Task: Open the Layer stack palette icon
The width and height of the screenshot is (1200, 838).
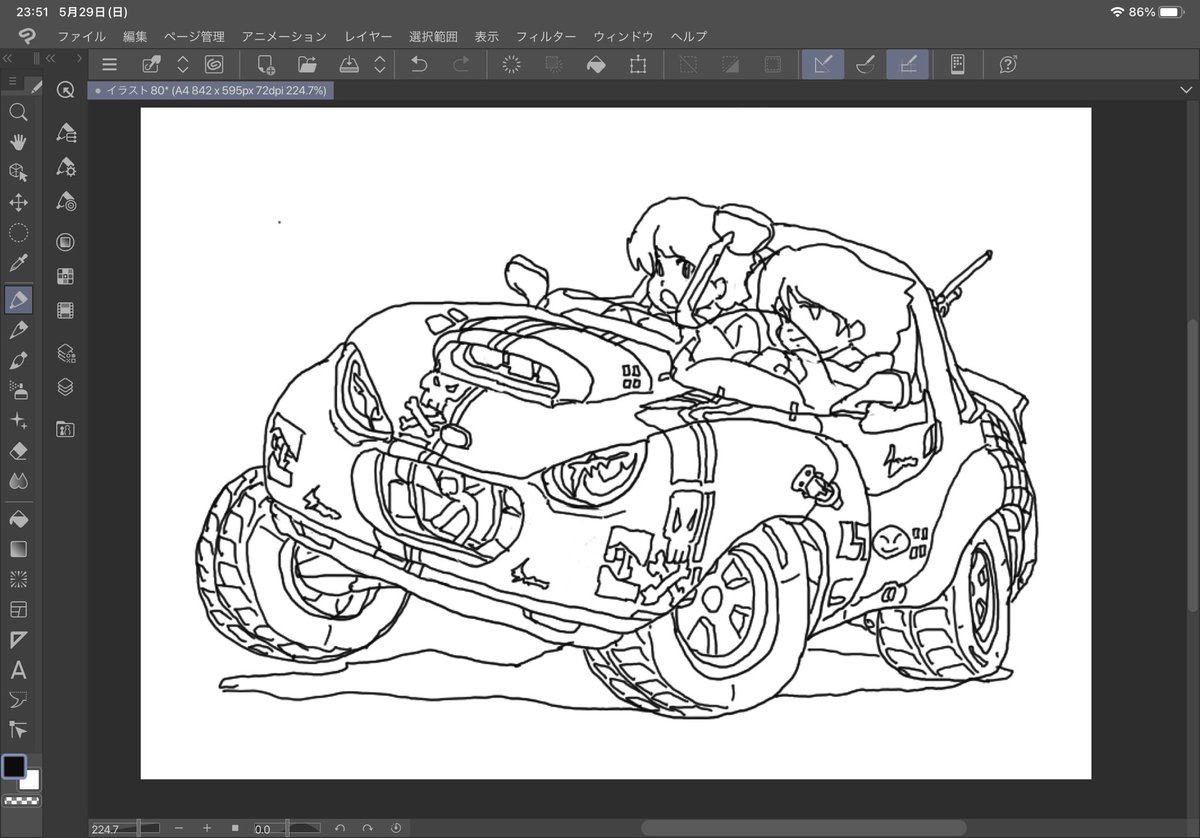Action: (66, 387)
